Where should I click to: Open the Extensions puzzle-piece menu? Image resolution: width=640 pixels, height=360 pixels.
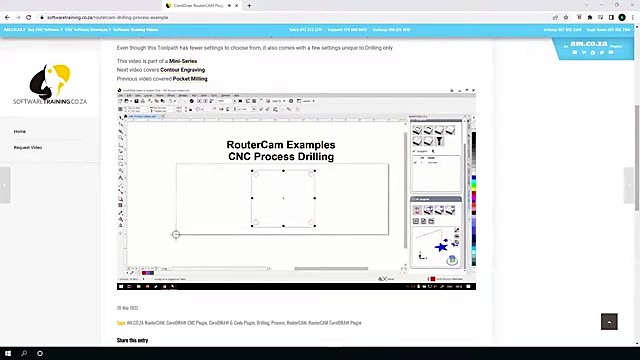tap(590, 18)
